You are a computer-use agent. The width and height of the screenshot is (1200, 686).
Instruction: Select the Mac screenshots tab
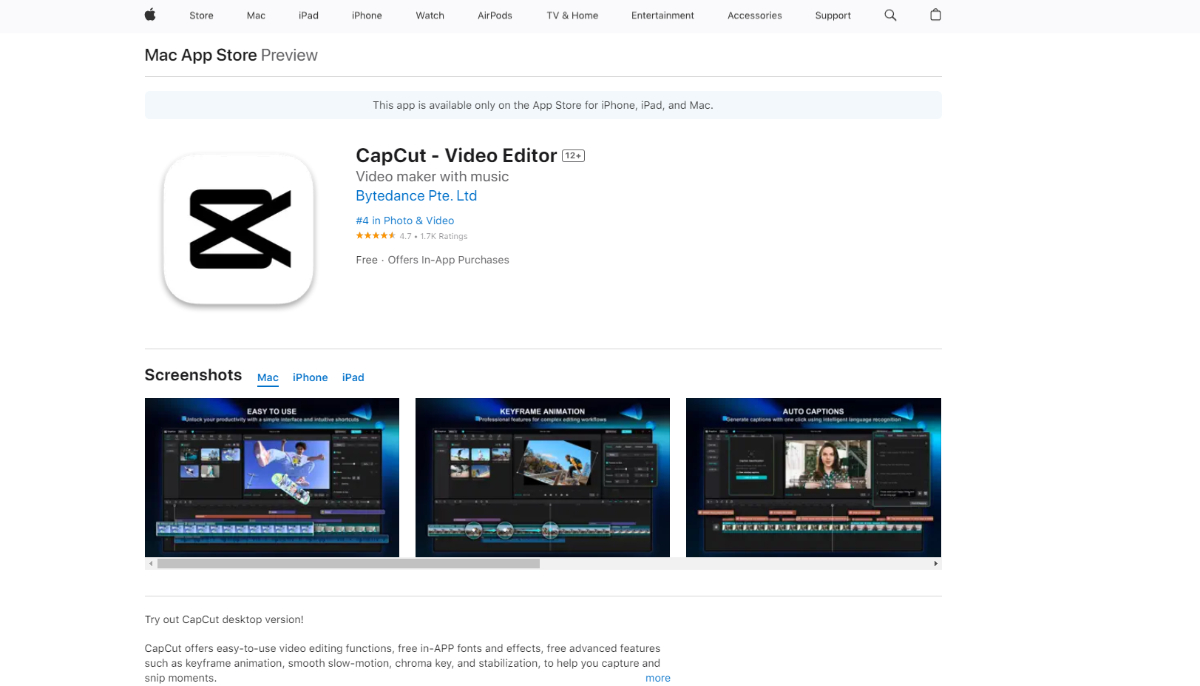pyautogui.click(x=268, y=378)
